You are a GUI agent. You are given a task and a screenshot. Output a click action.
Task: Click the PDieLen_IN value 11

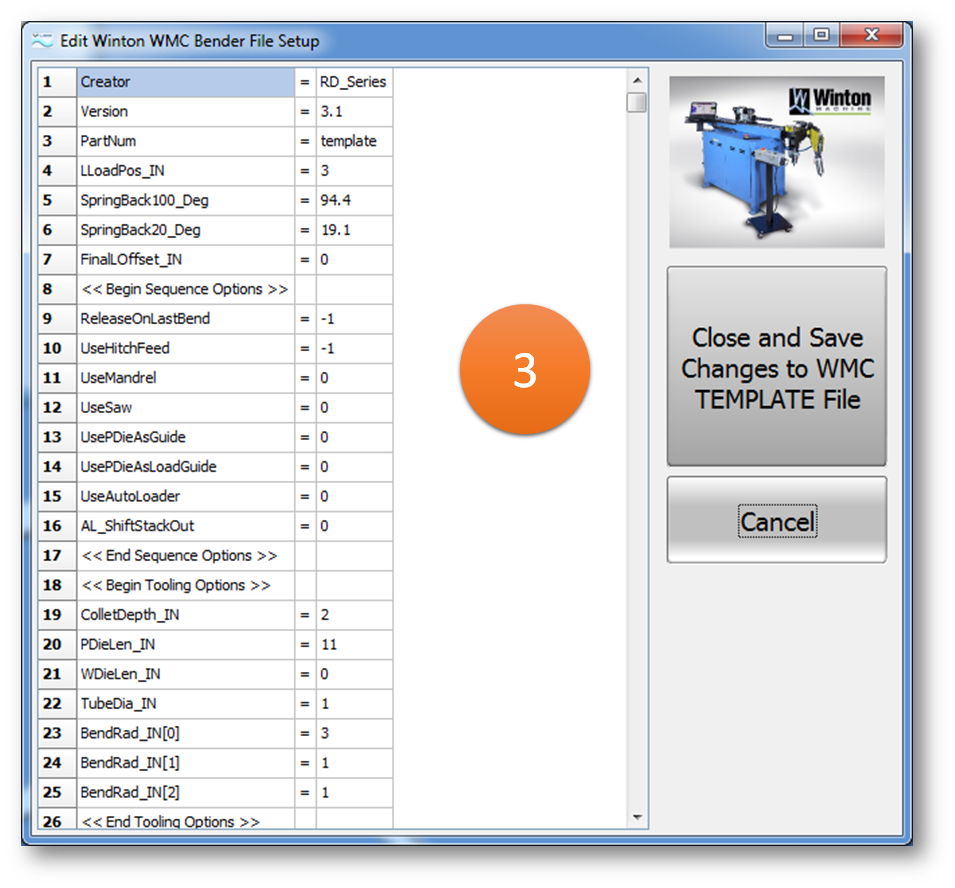click(354, 644)
